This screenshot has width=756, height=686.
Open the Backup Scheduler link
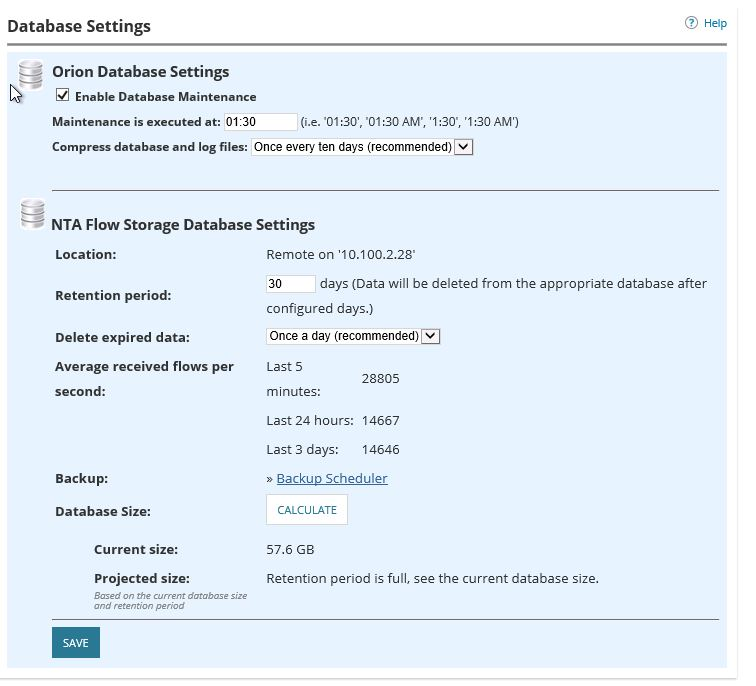point(331,478)
